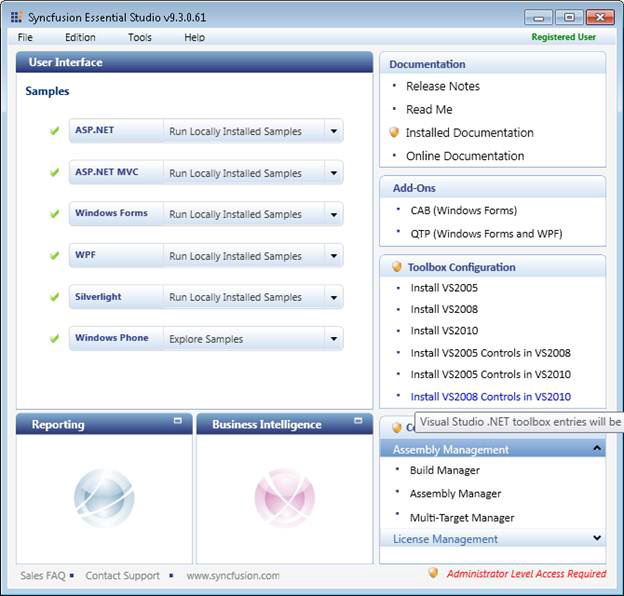Collapse the Assembly Management section
This screenshot has height=596, width=624.
(597, 448)
